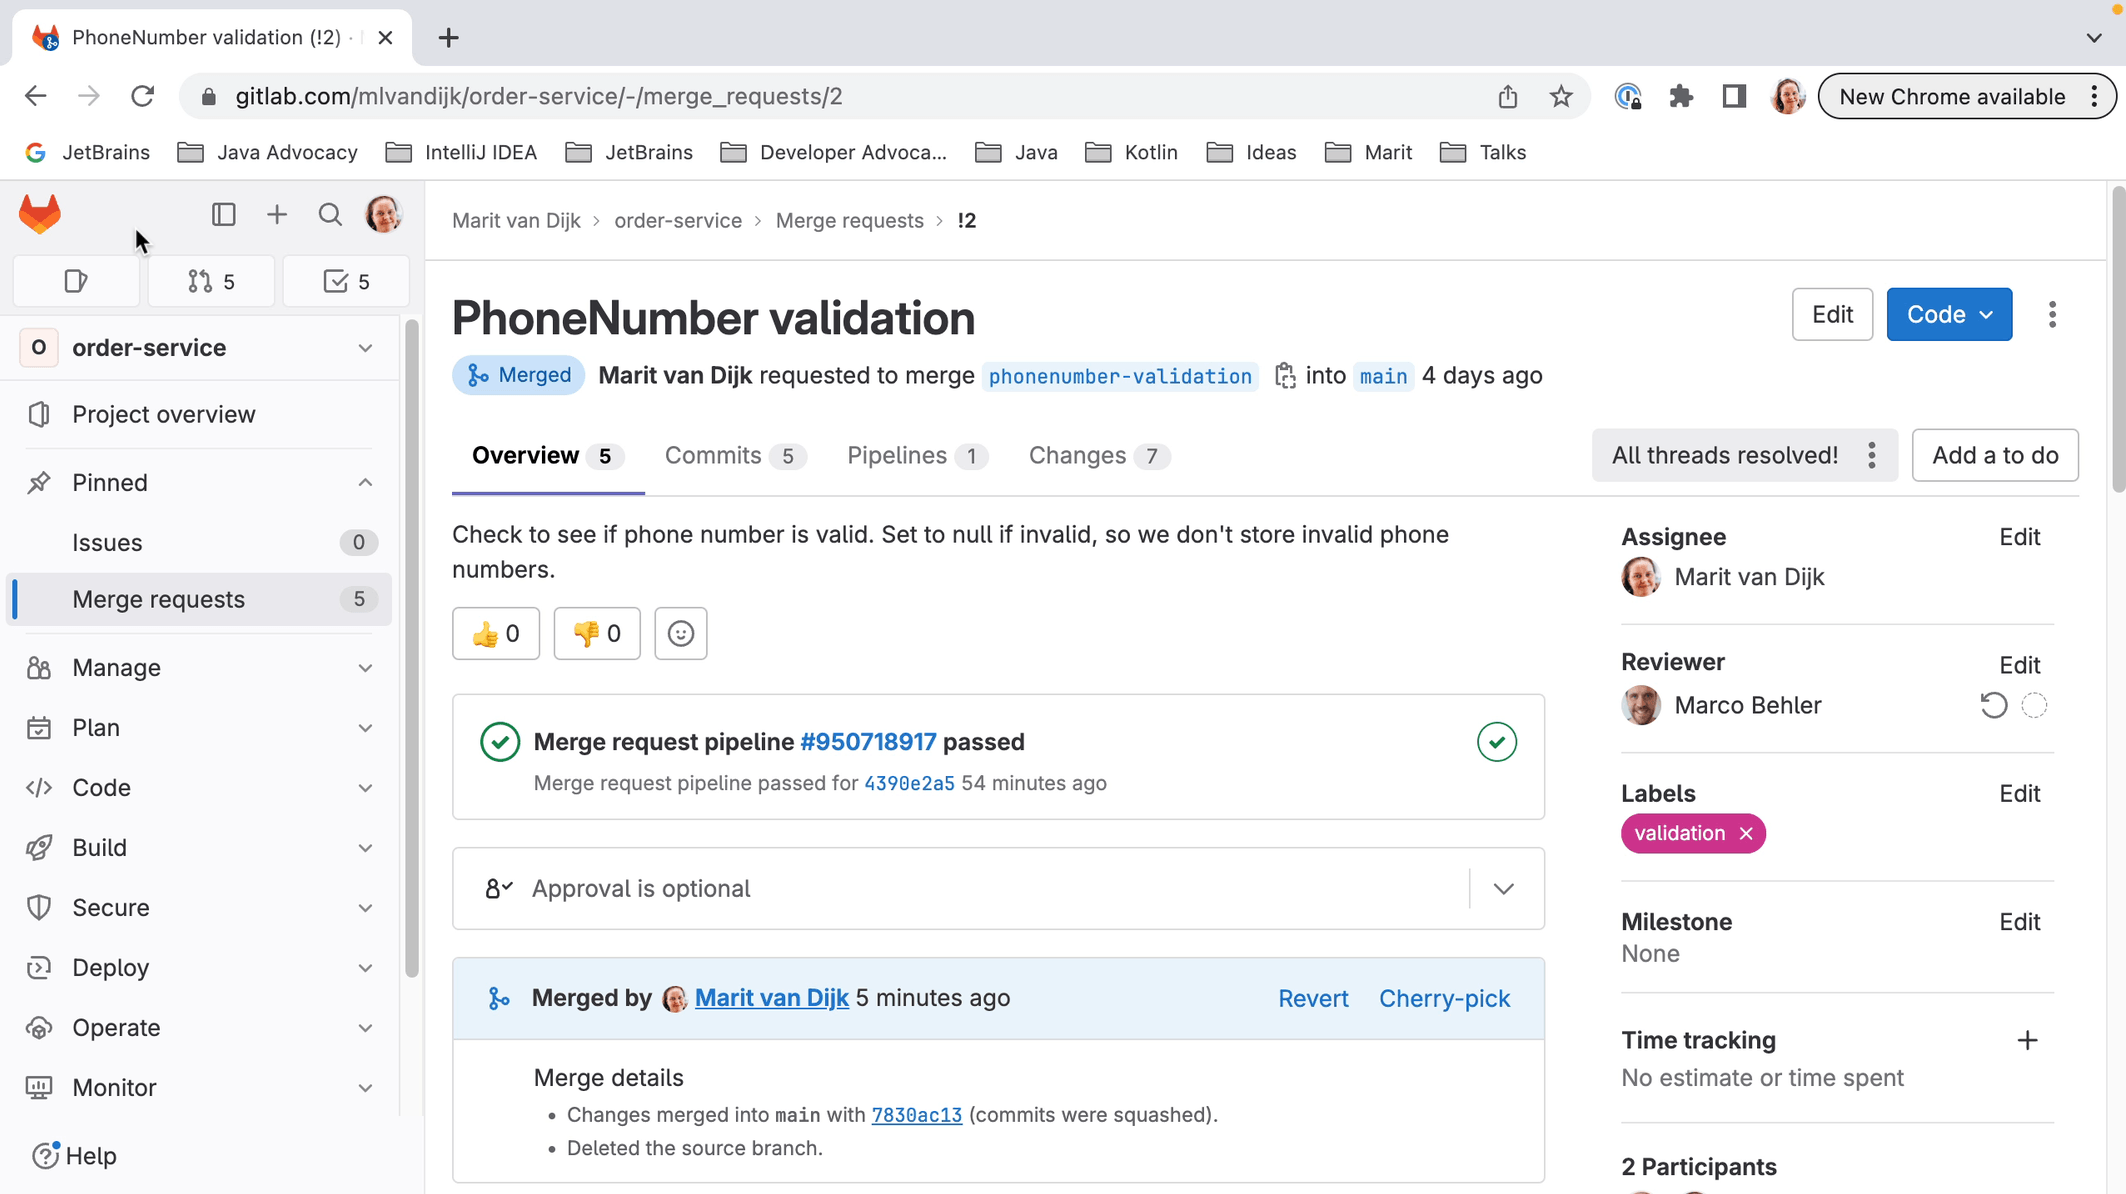2126x1194 pixels.
Task: Expand the Approval is optional section
Action: point(1503,889)
